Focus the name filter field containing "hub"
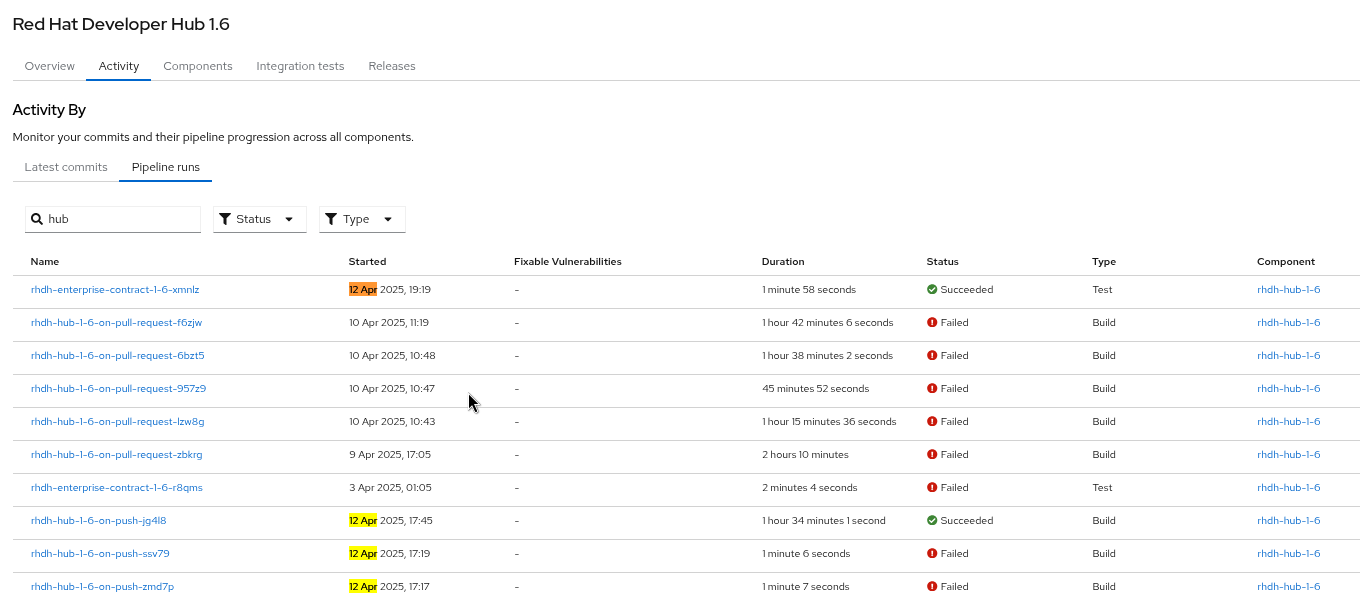Screen dimensions: 1360x604 [x=122, y=219]
